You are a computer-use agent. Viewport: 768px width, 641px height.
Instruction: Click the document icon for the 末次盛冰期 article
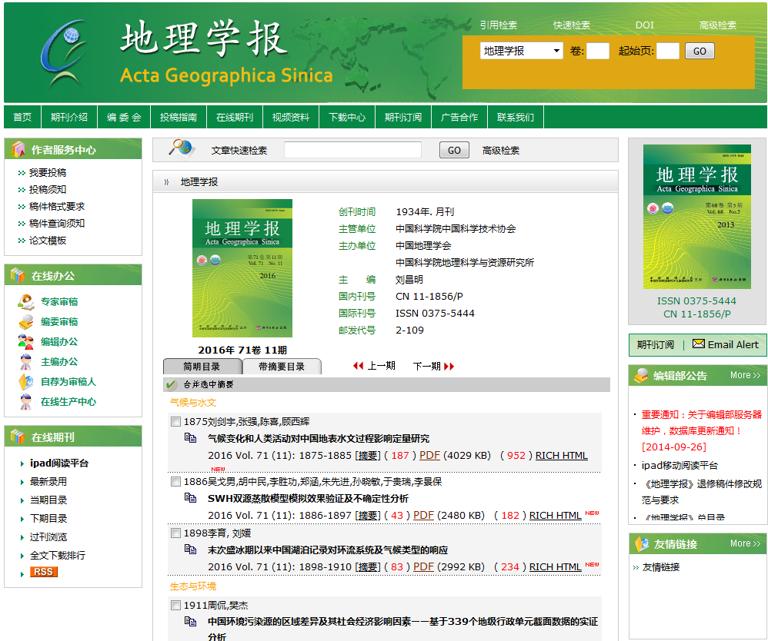[190, 549]
